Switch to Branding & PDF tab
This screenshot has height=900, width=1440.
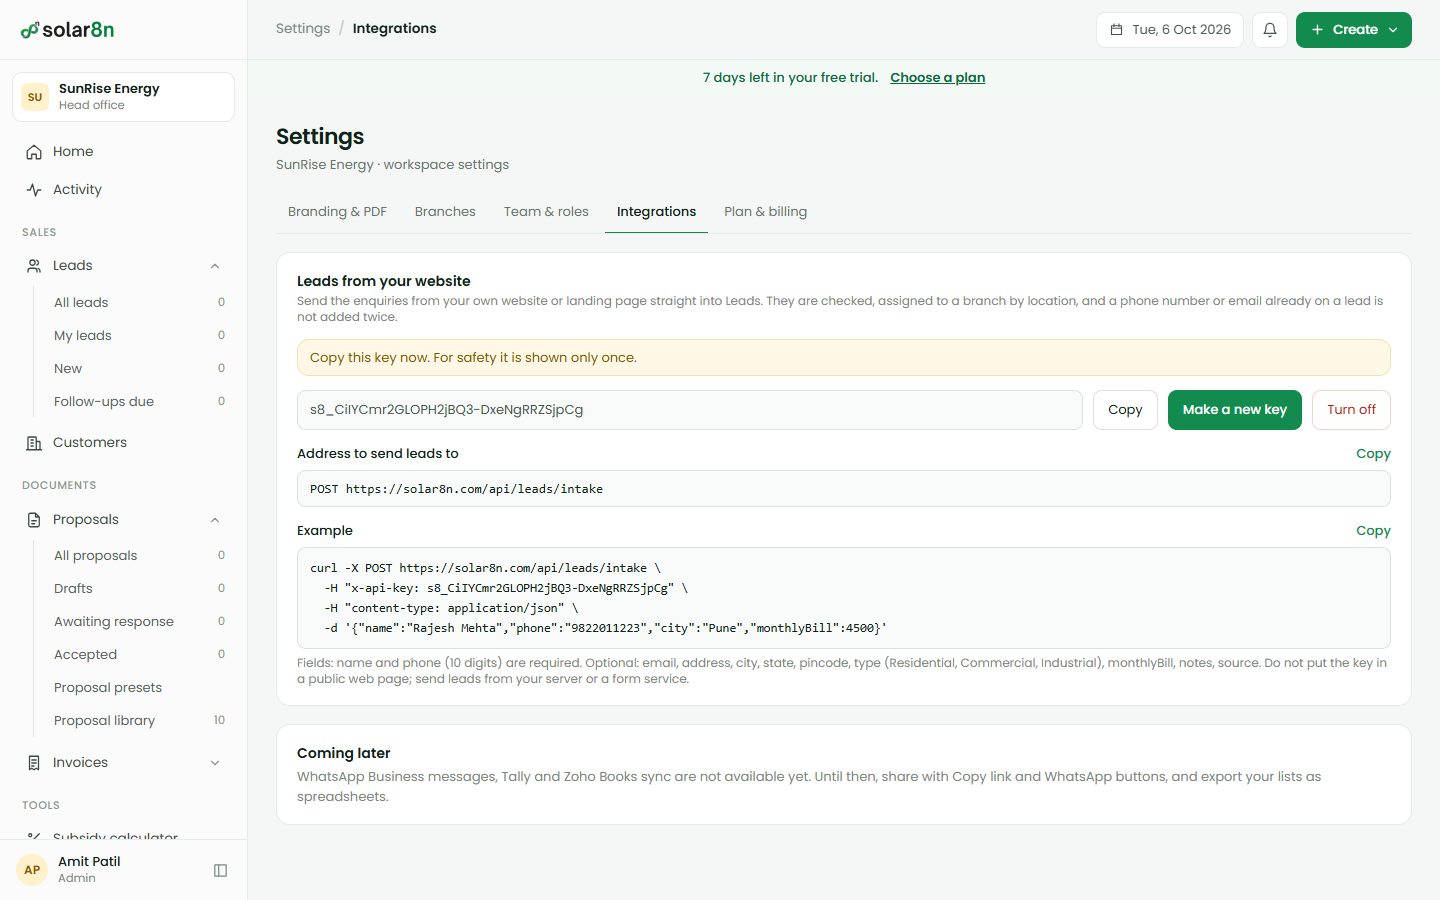(x=337, y=212)
